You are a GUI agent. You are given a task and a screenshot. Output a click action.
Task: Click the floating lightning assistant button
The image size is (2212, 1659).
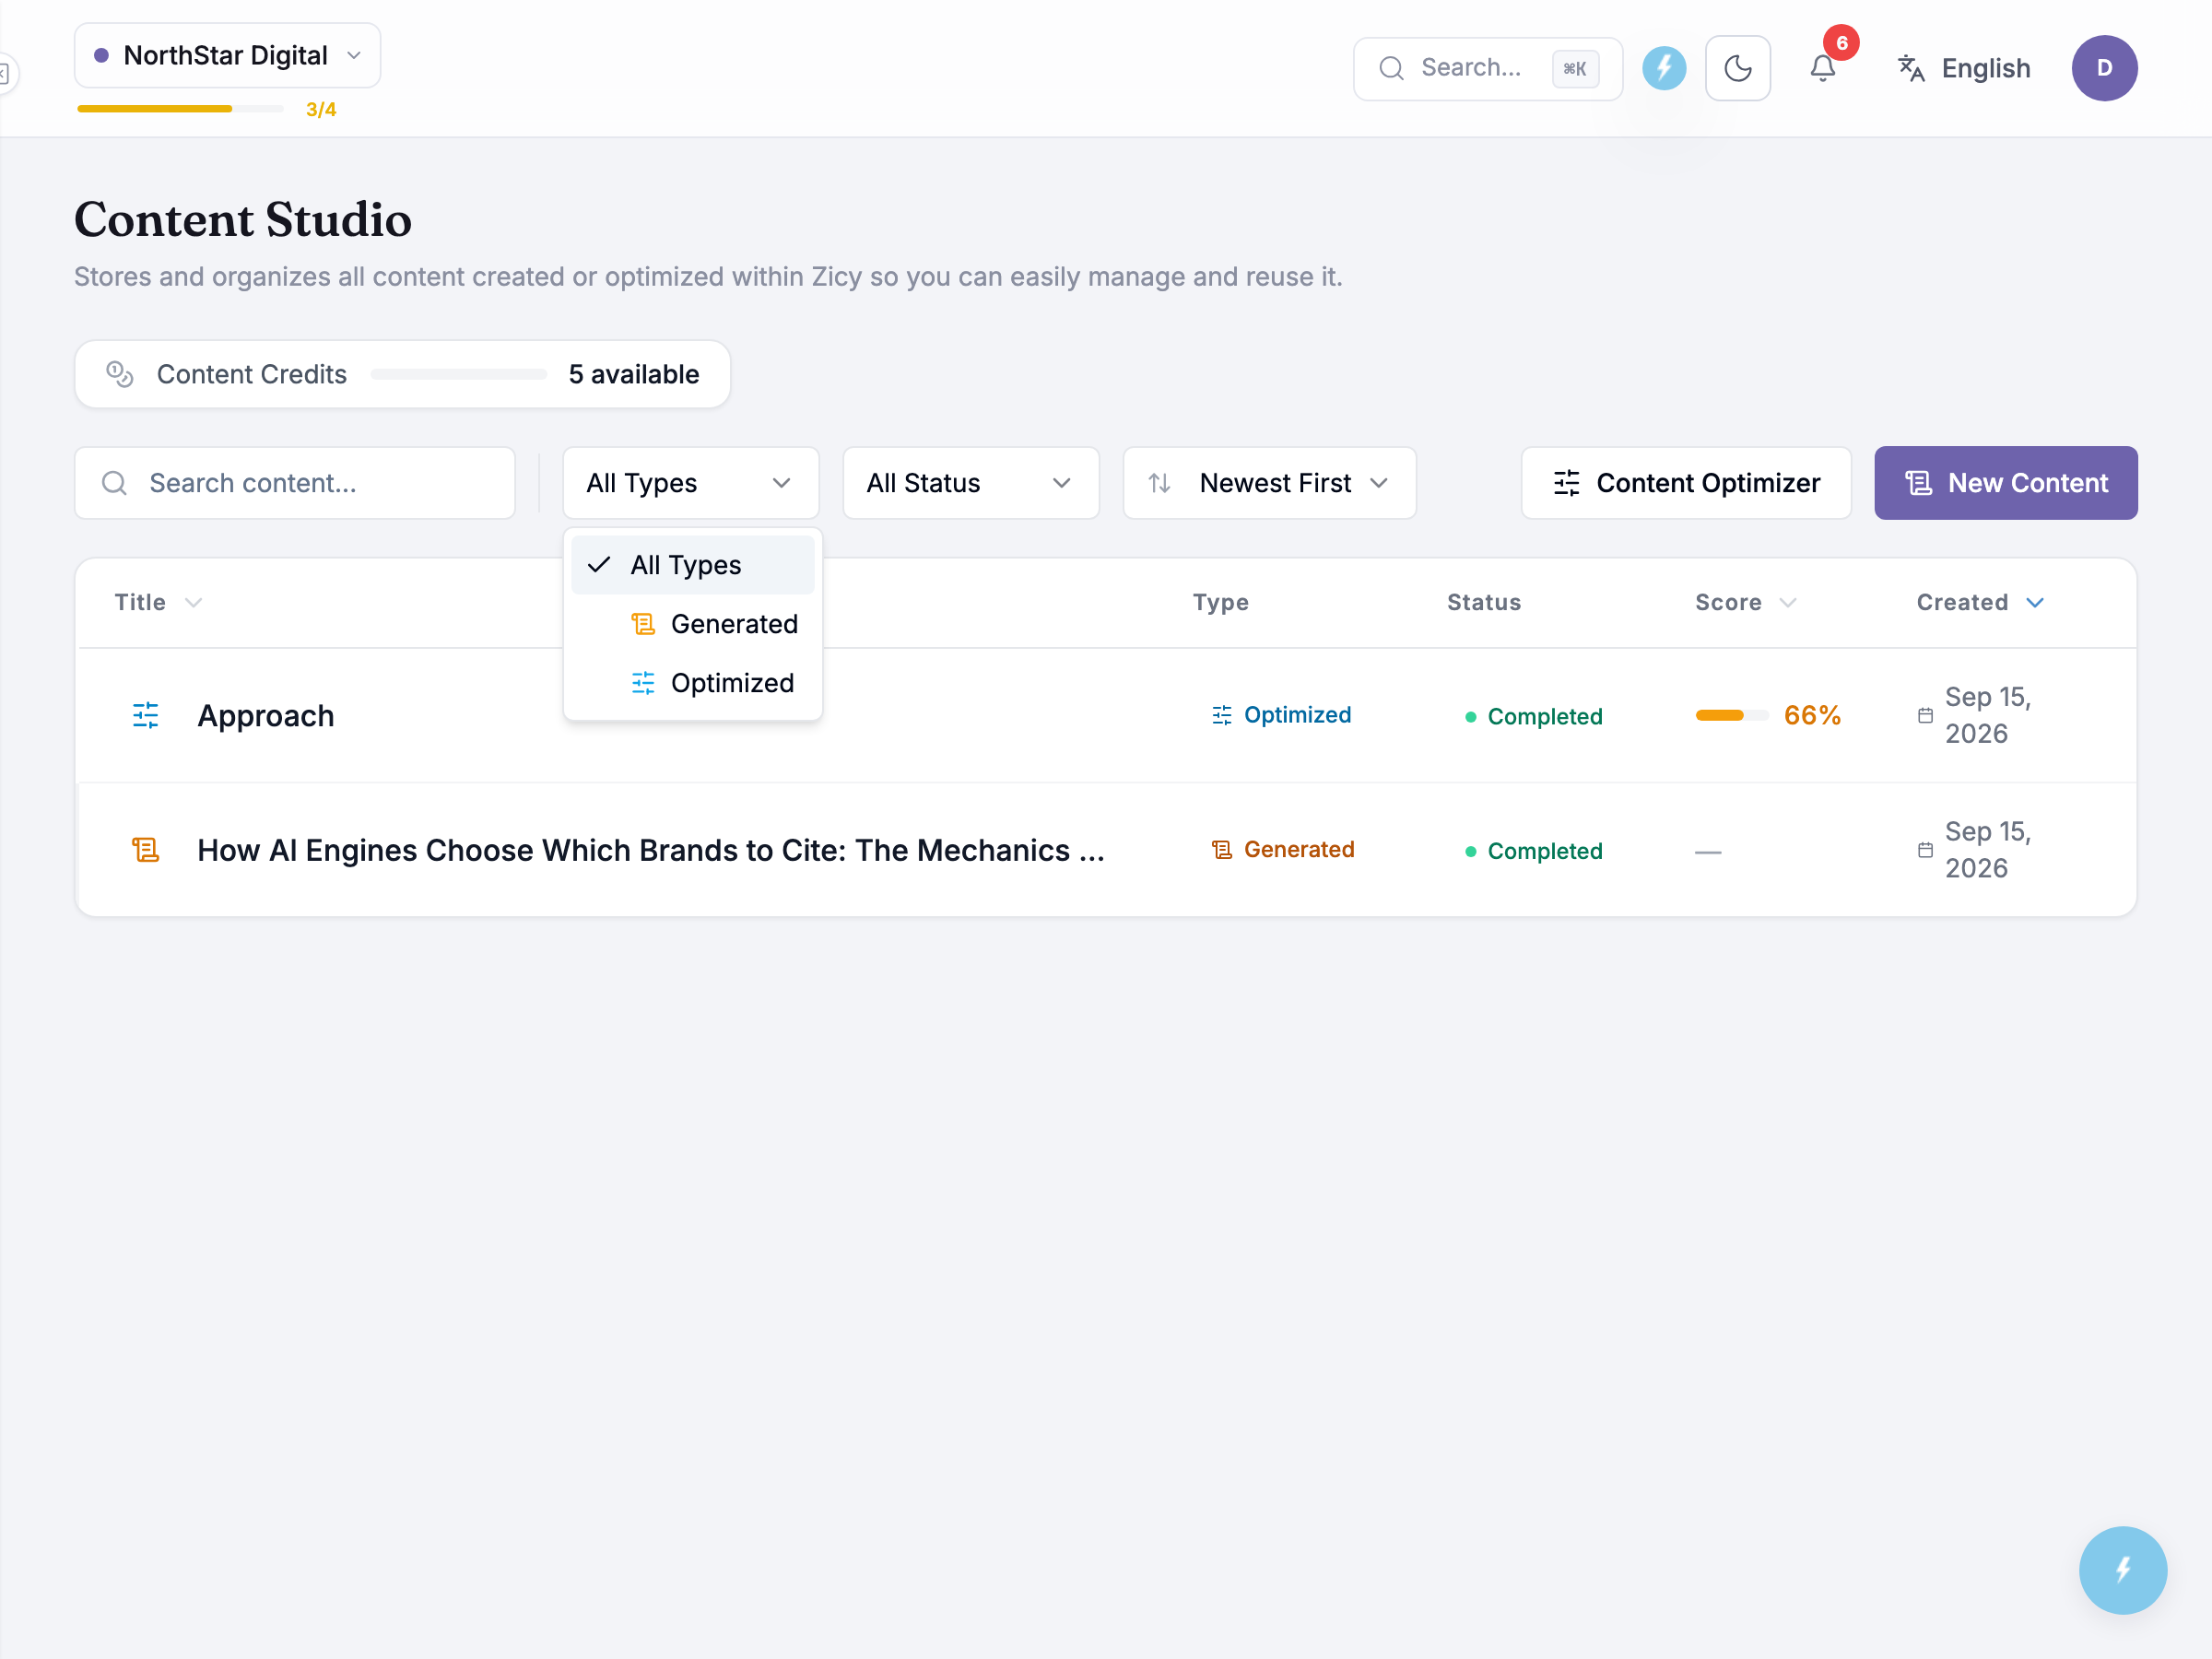click(2122, 1569)
